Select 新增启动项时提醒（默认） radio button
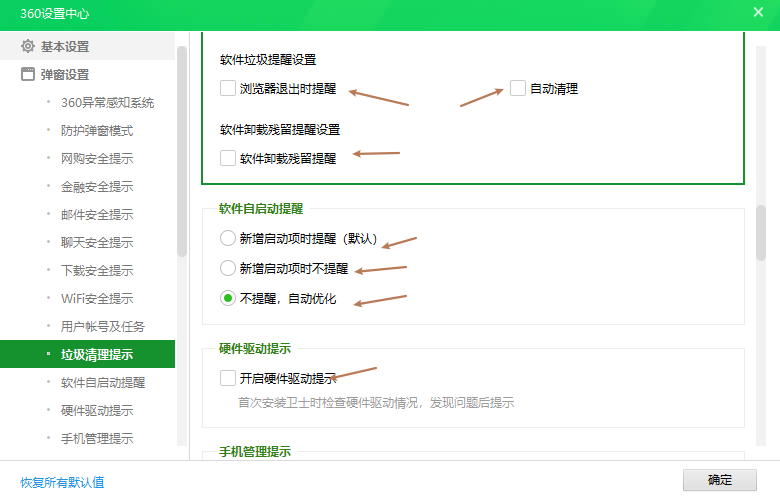Viewport: 780px width, 500px height. 228,238
